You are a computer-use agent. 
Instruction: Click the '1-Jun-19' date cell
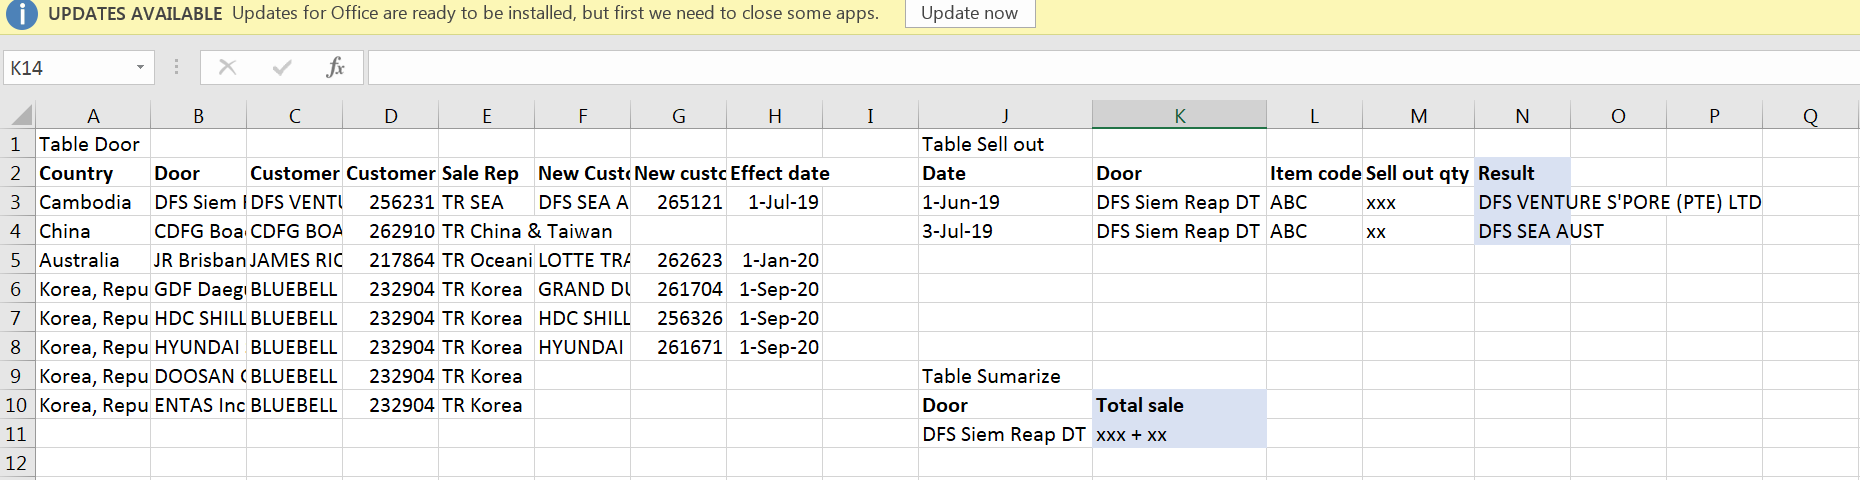tap(1005, 202)
